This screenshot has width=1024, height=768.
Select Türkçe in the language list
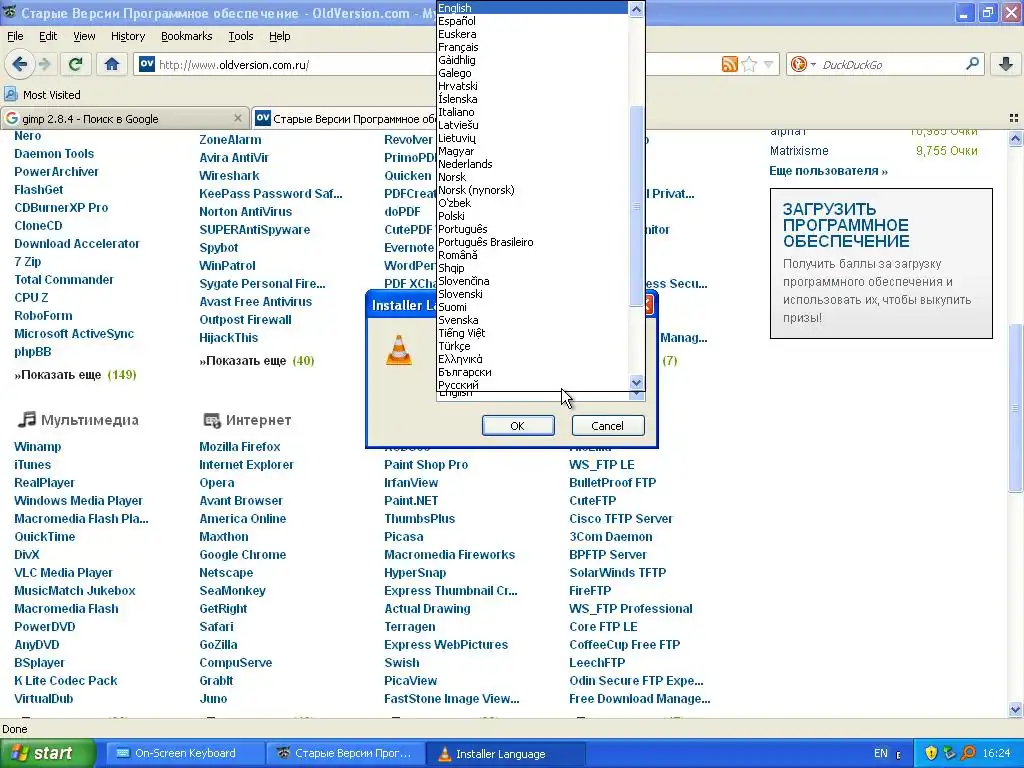(x=532, y=345)
